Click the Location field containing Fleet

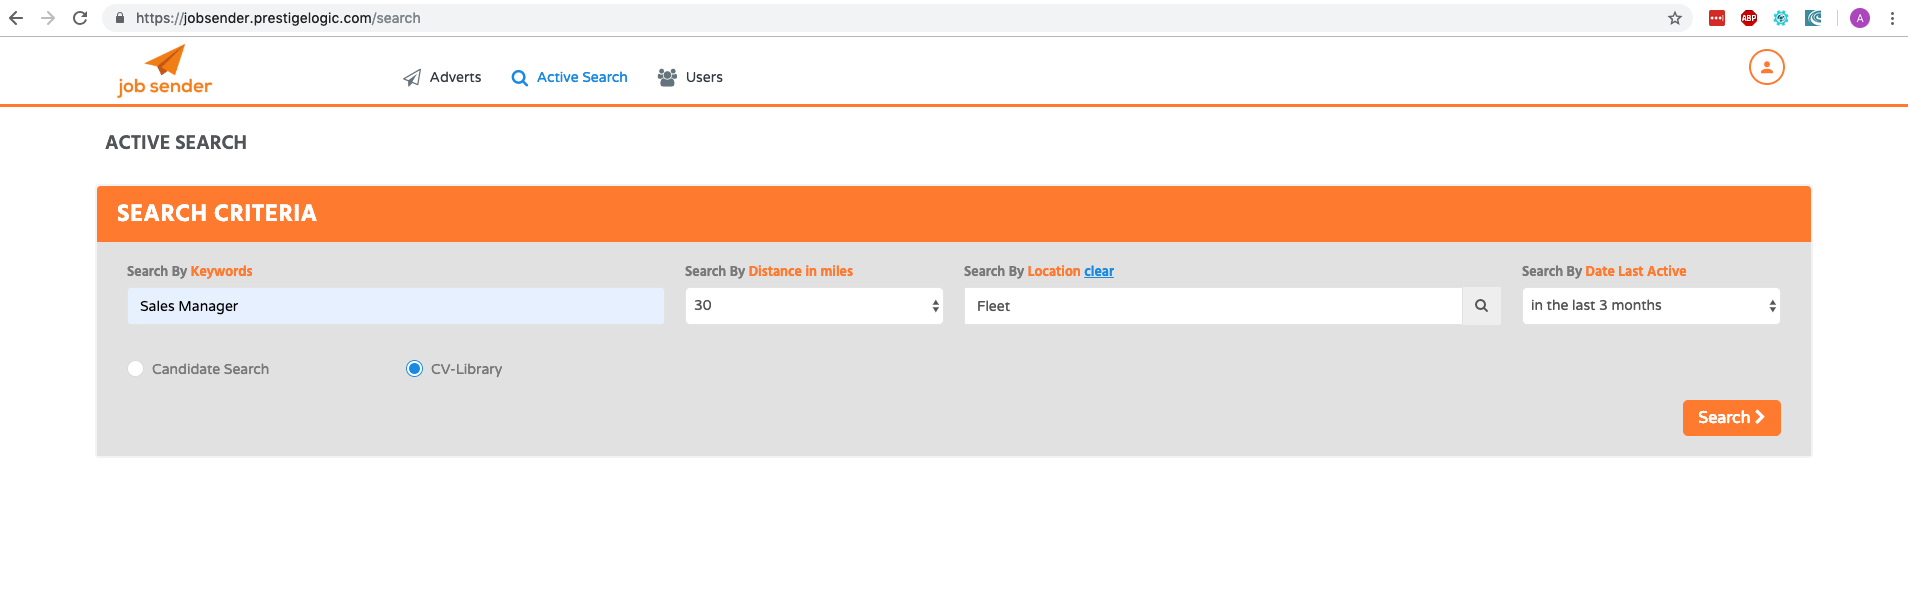1213,306
